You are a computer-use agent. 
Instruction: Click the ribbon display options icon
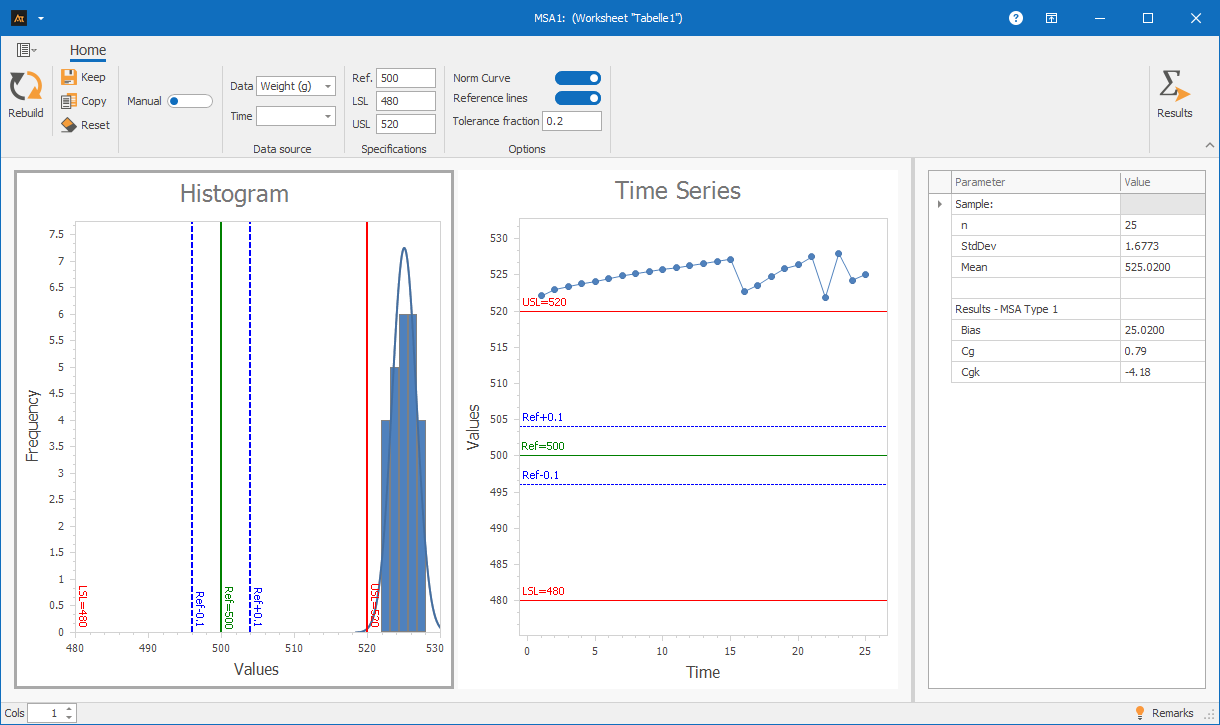(x=1052, y=18)
